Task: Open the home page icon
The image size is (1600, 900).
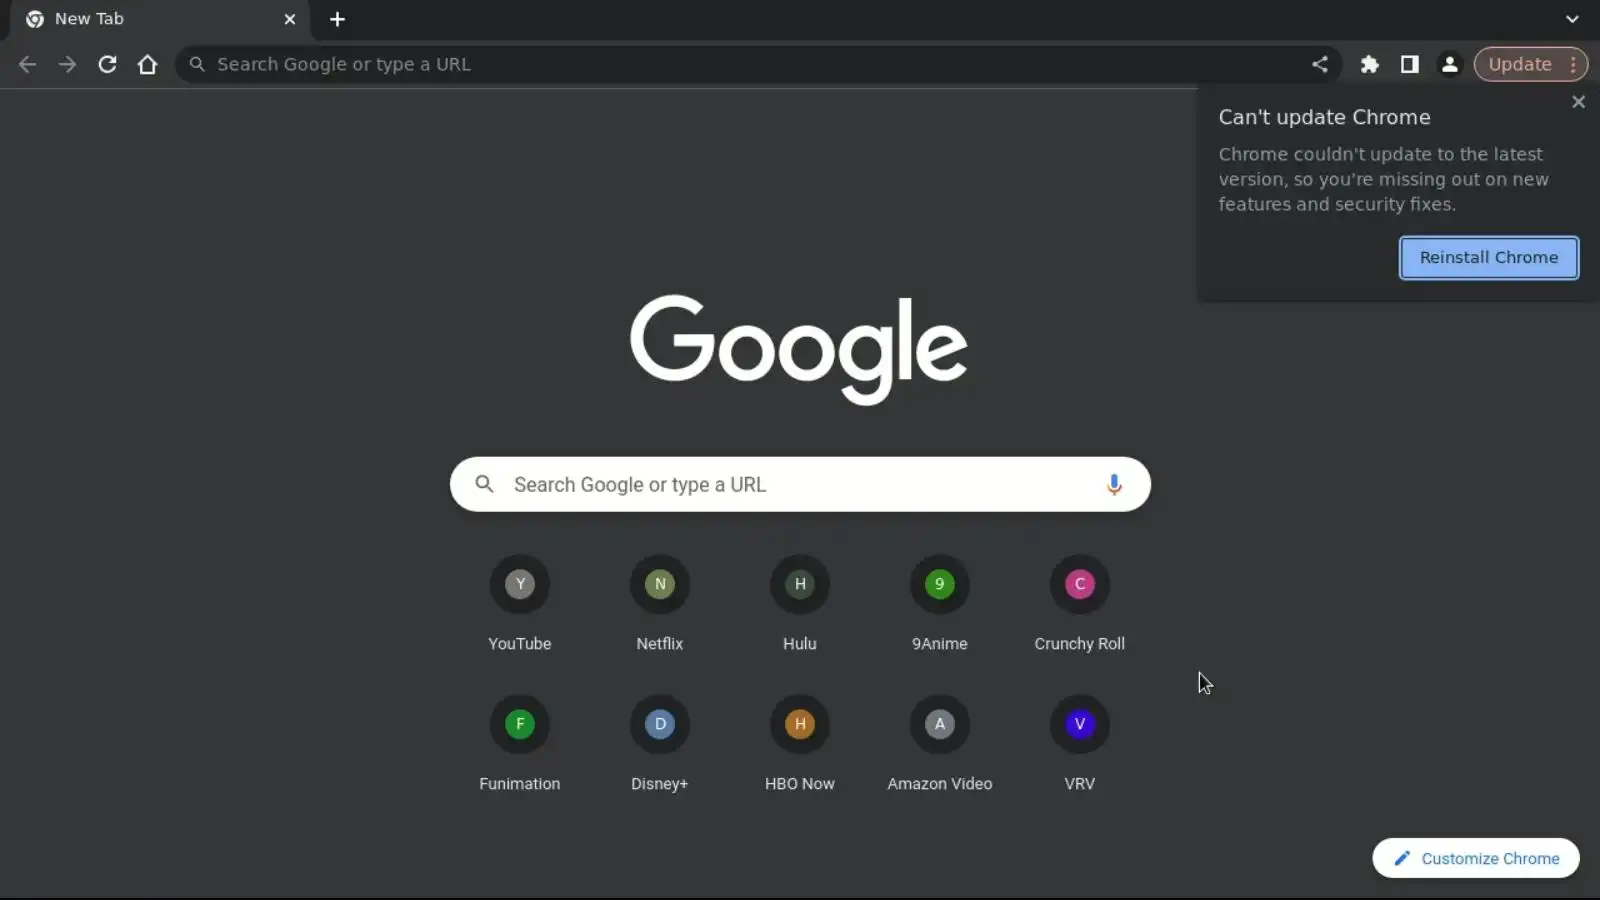Action: point(147,64)
